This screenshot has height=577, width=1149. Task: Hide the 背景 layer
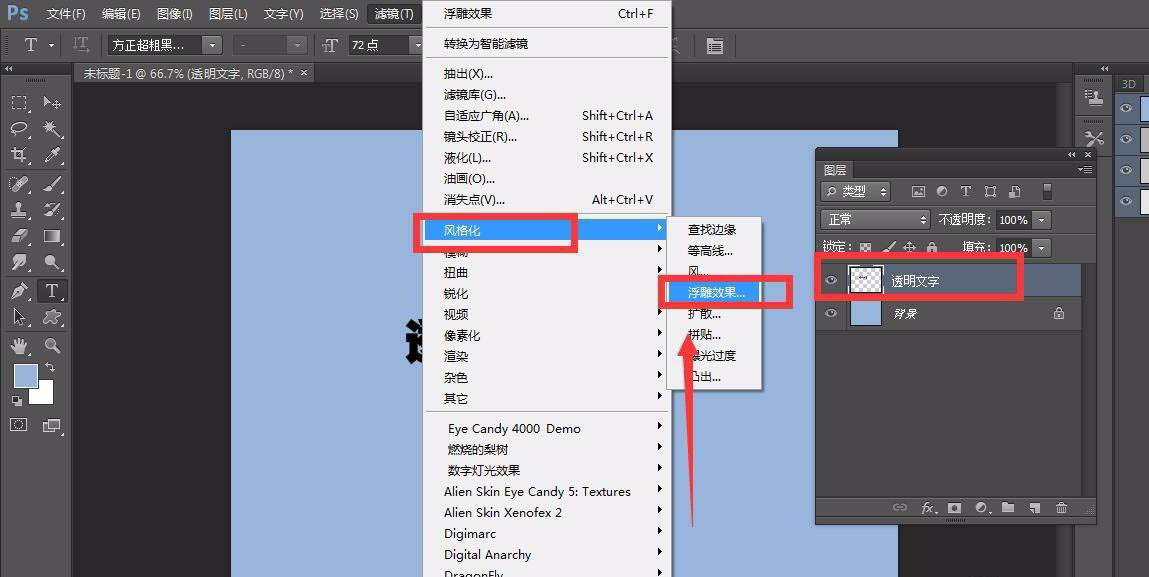click(830, 313)
